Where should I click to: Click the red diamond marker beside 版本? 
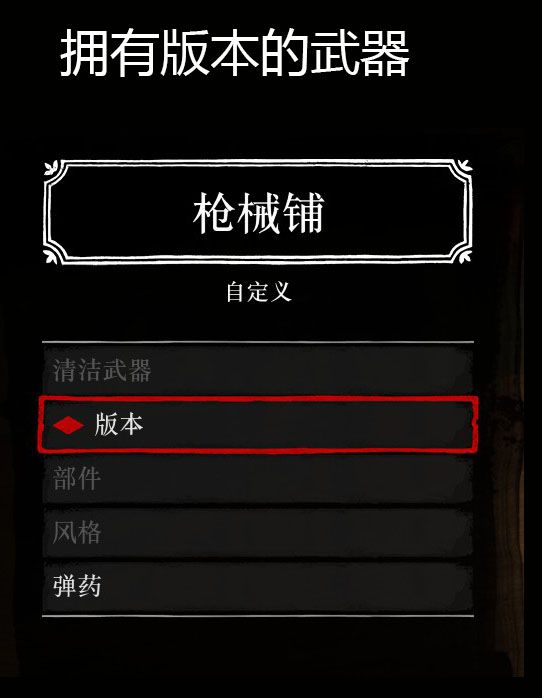[x=68, y=426]
